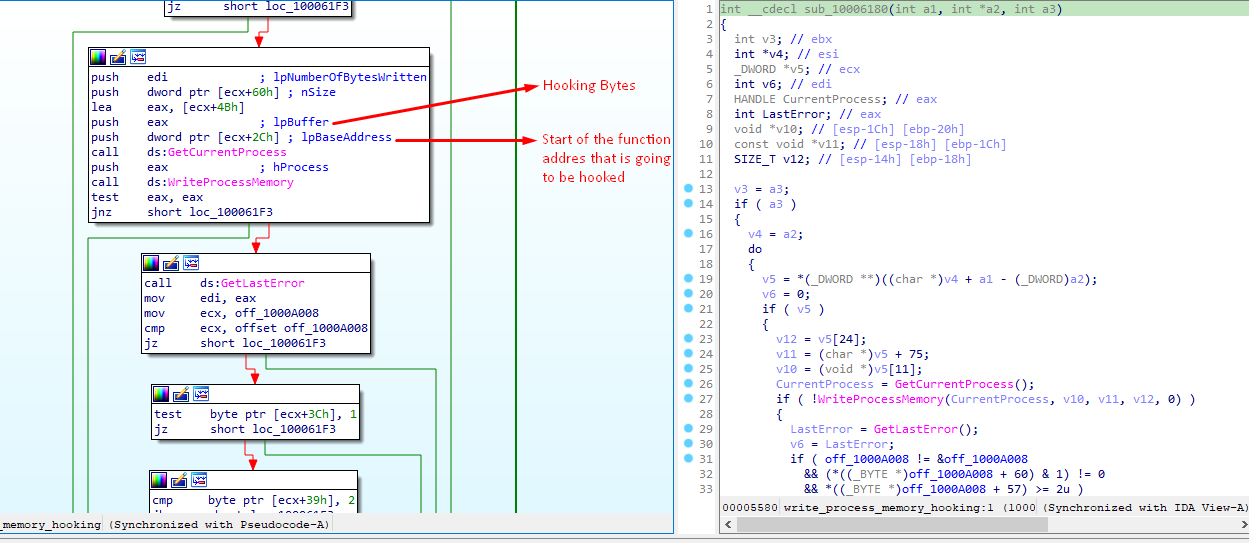Viewport: 1249px width, 543px height.
Task: Toggle breakpoint dot on pseudocode line 13
Action: pos(688,189)
